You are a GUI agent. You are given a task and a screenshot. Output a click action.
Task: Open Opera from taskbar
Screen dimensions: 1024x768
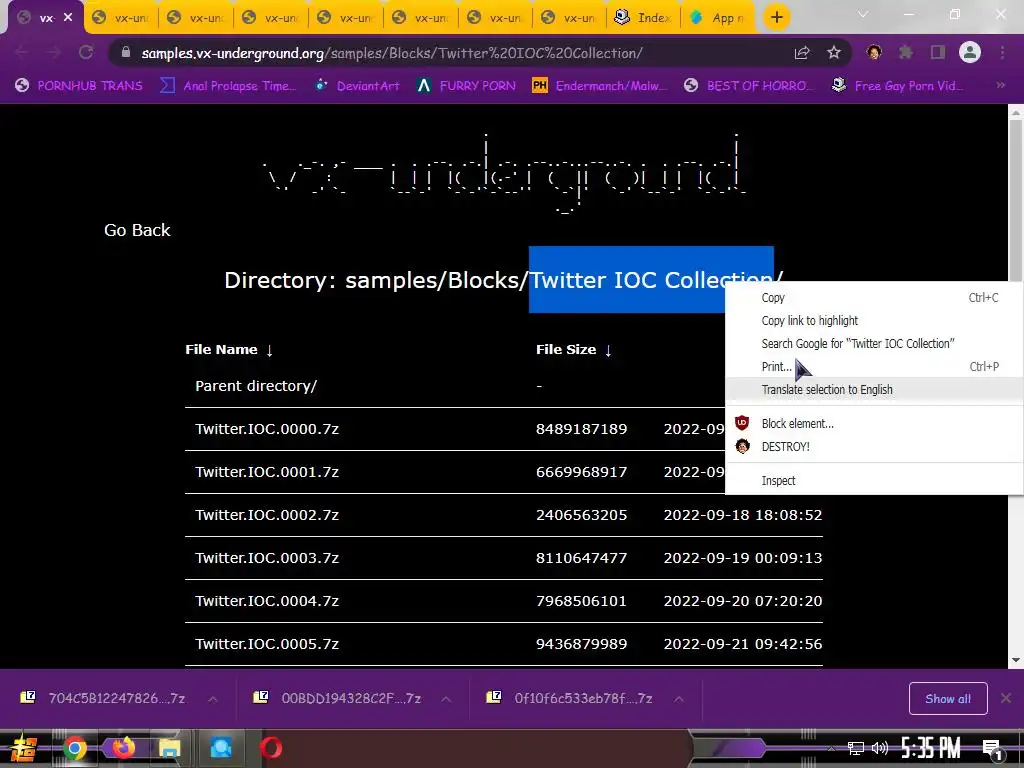[x=271, y=748]
